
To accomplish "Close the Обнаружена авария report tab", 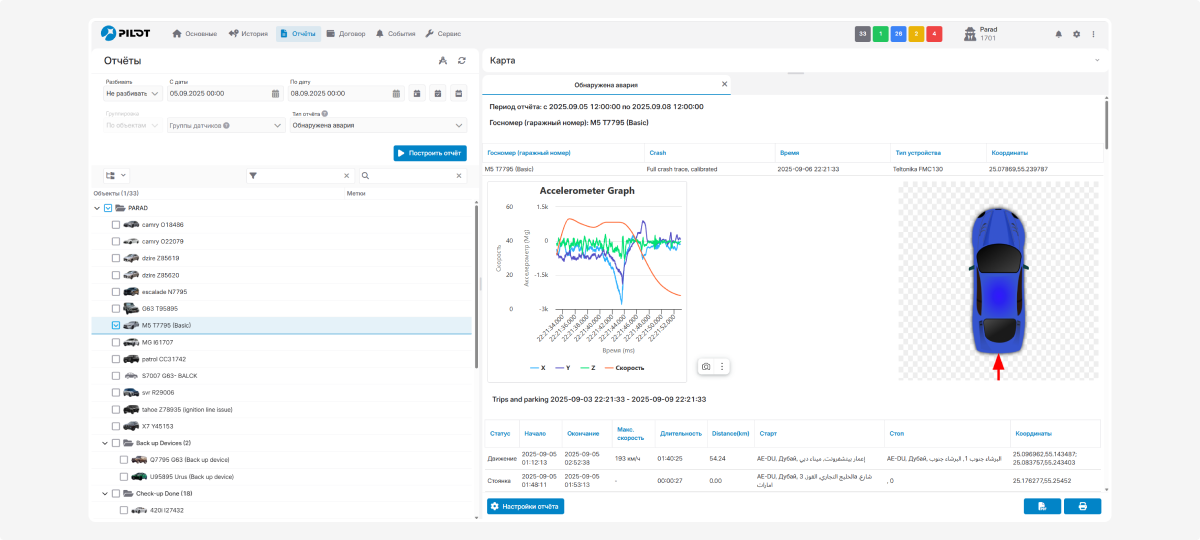I will pos(724,85).
